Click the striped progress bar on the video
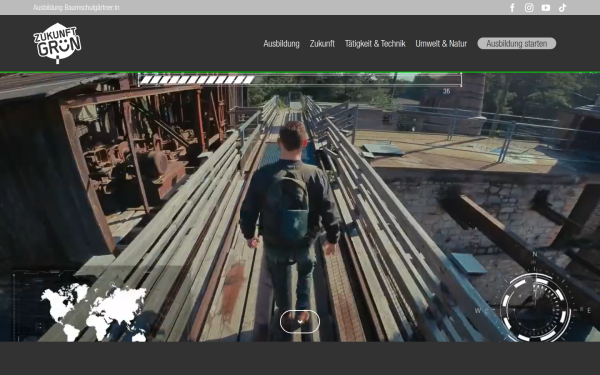 click(x=300, y=80)
